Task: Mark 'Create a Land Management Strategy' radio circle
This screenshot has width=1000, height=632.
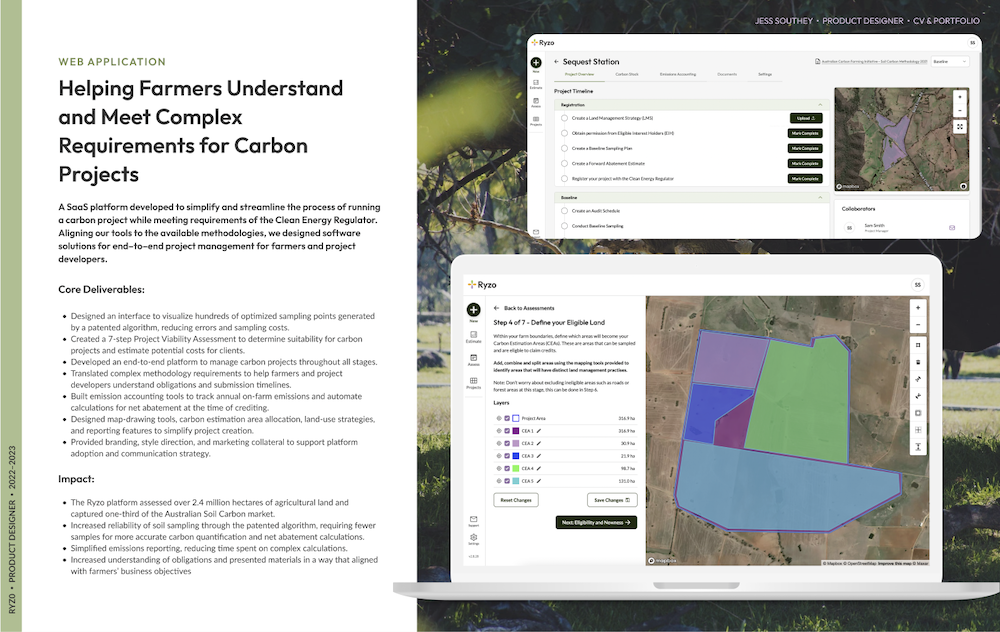Action: (x=564, y=118)
